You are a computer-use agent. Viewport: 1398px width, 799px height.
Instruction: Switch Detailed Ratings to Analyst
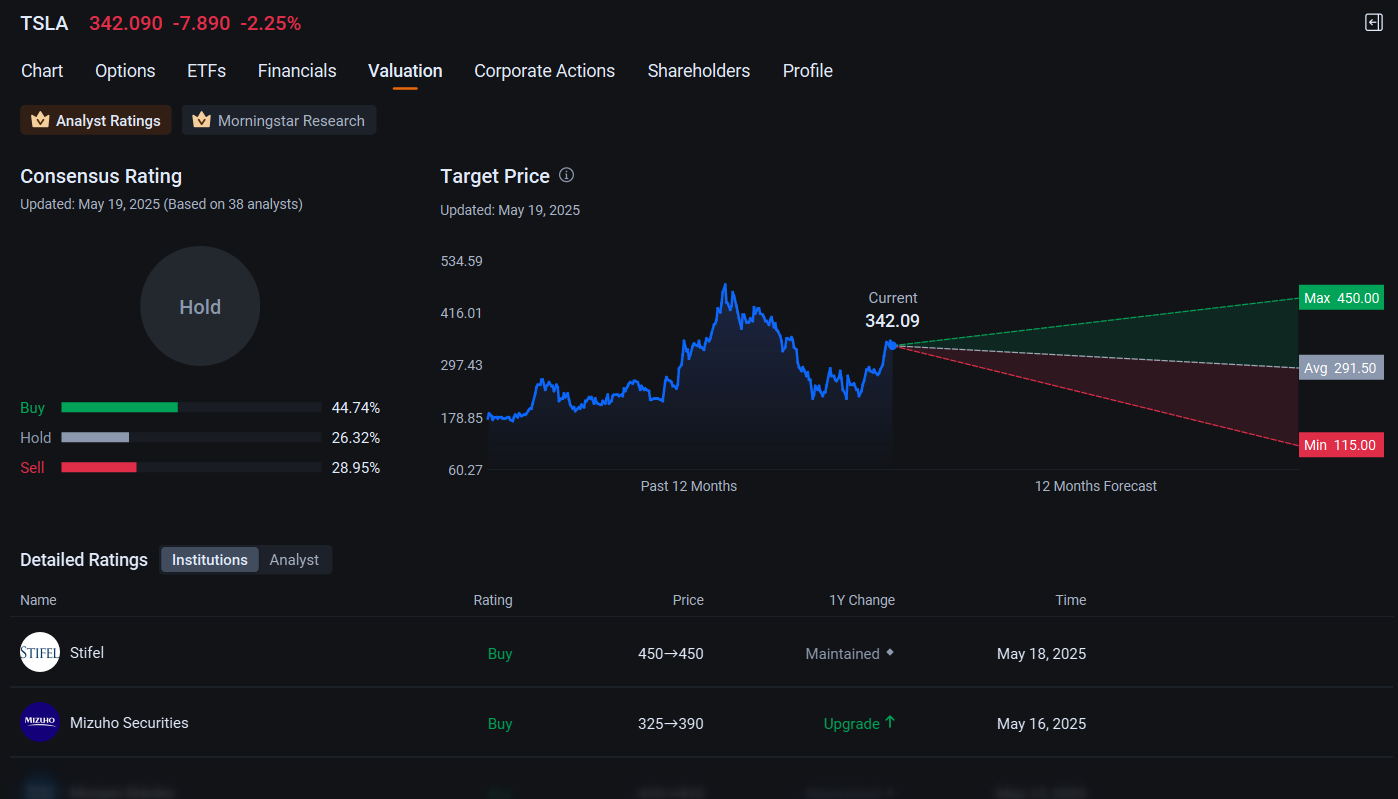(294, 560)
